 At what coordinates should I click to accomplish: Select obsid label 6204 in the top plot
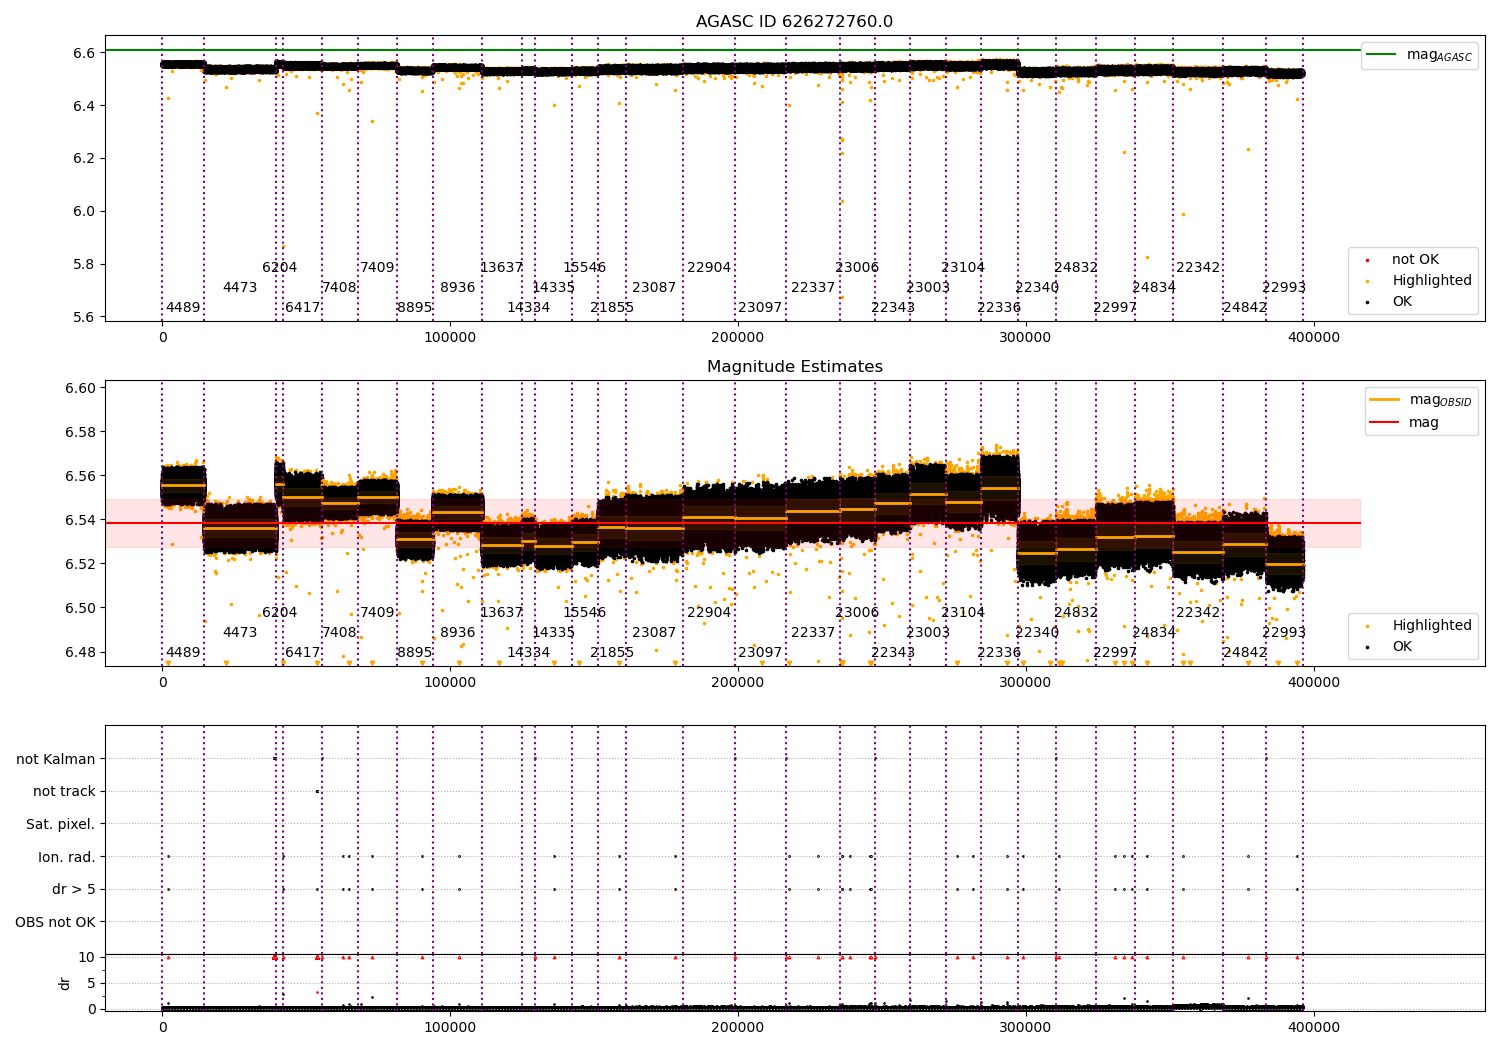click(280, 268)
